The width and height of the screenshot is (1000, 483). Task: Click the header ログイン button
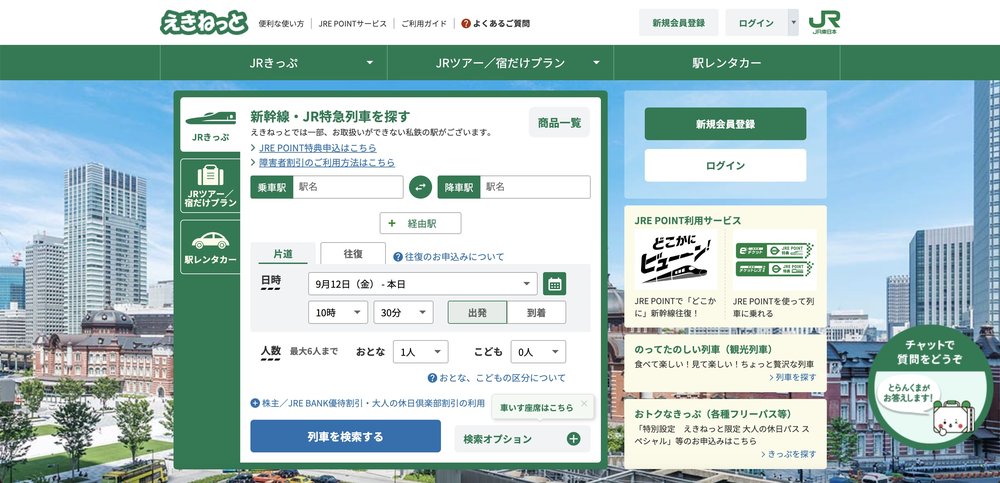coord(756,23)
